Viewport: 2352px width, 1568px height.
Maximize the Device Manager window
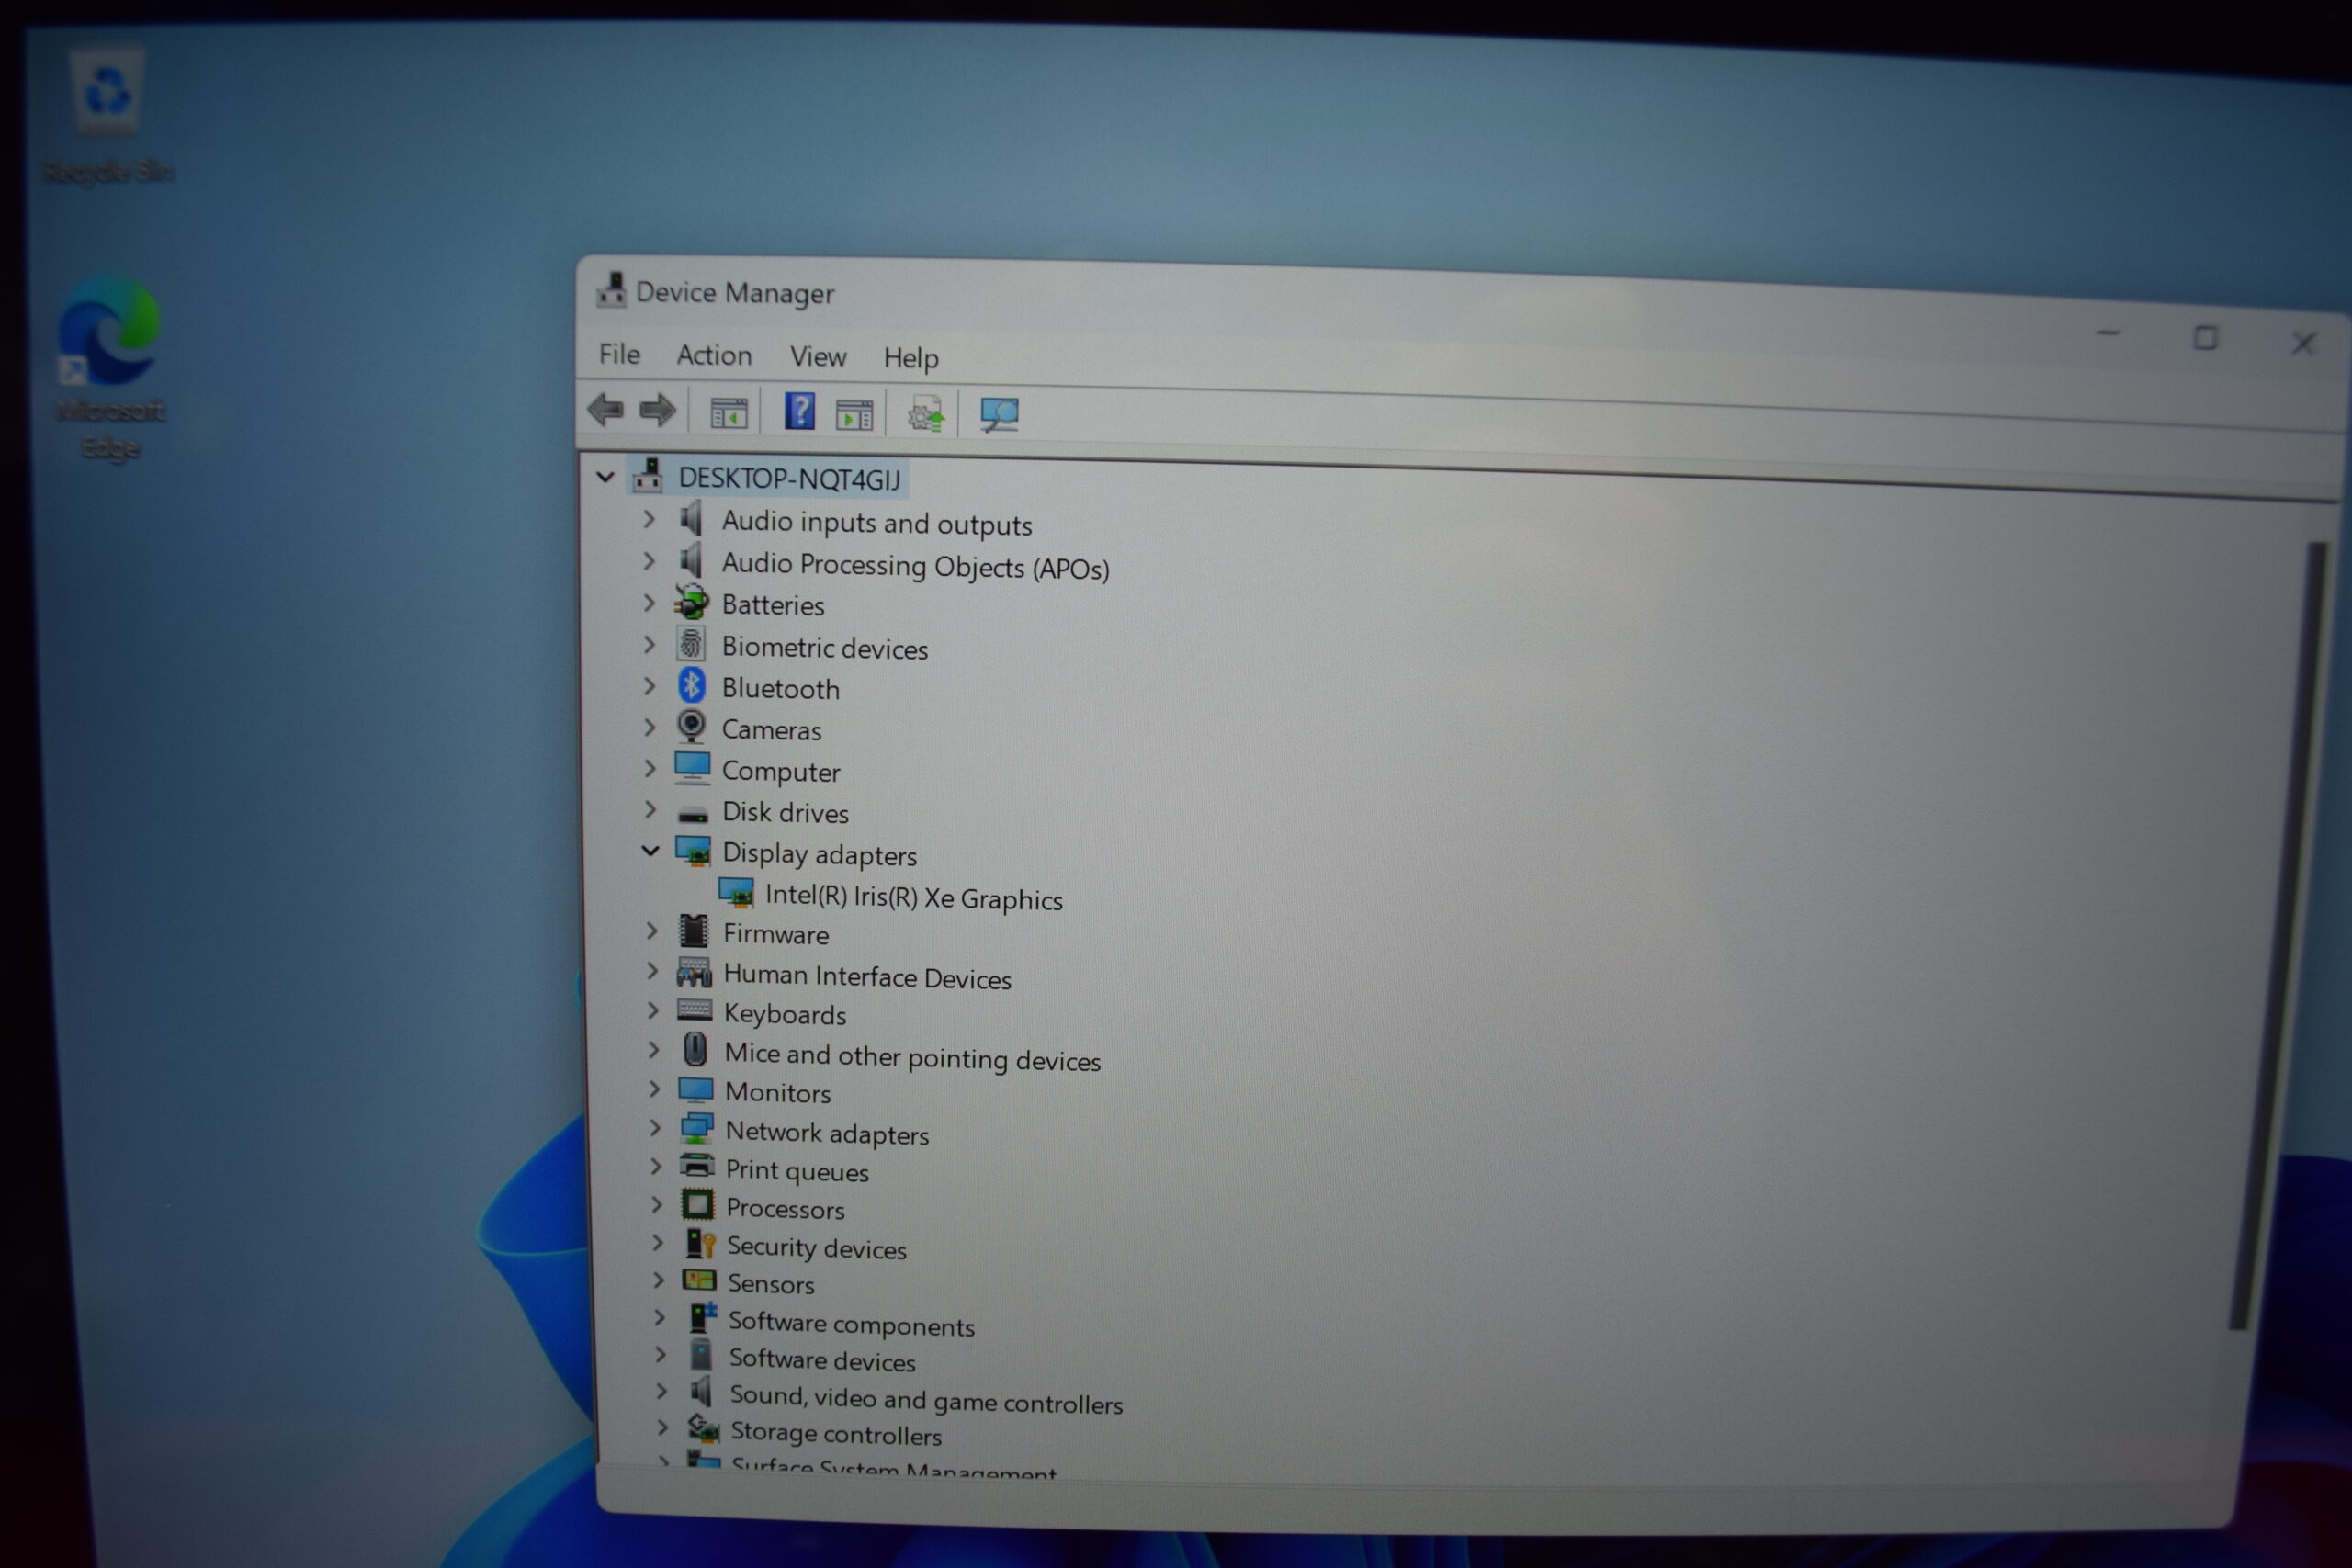tap(2206, 339)
